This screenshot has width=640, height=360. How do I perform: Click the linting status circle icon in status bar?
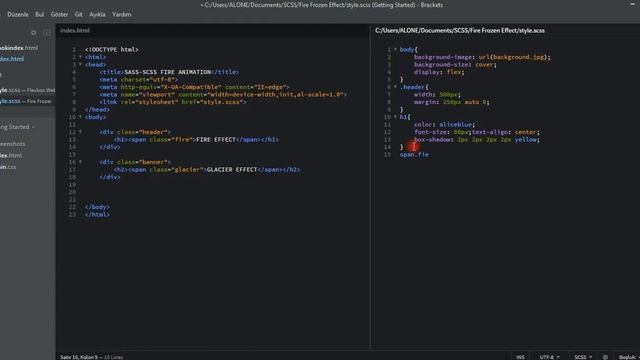605,357
